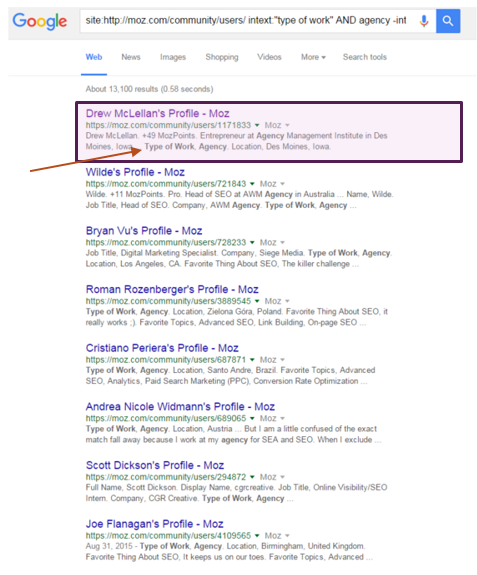This screenshot has width=477, height=575.
Task: Open the Videos tab
Action: tap(269, 57)
